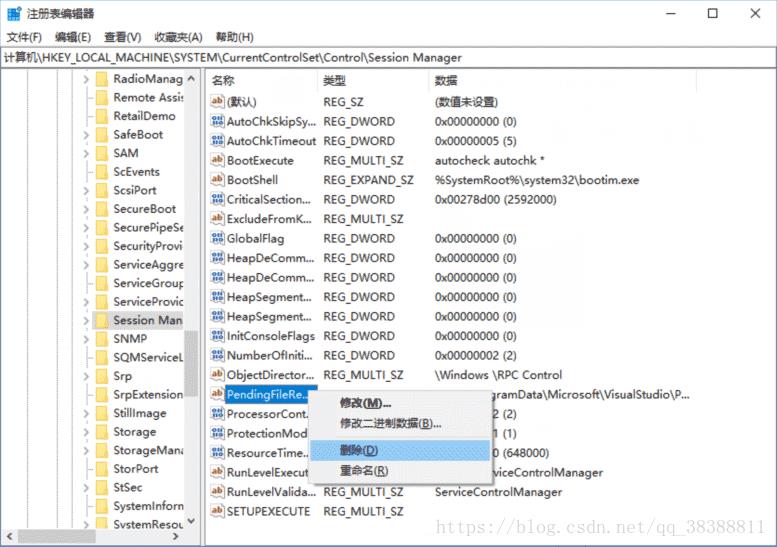Click the GlobalFlag DWORD value icon

217,238
